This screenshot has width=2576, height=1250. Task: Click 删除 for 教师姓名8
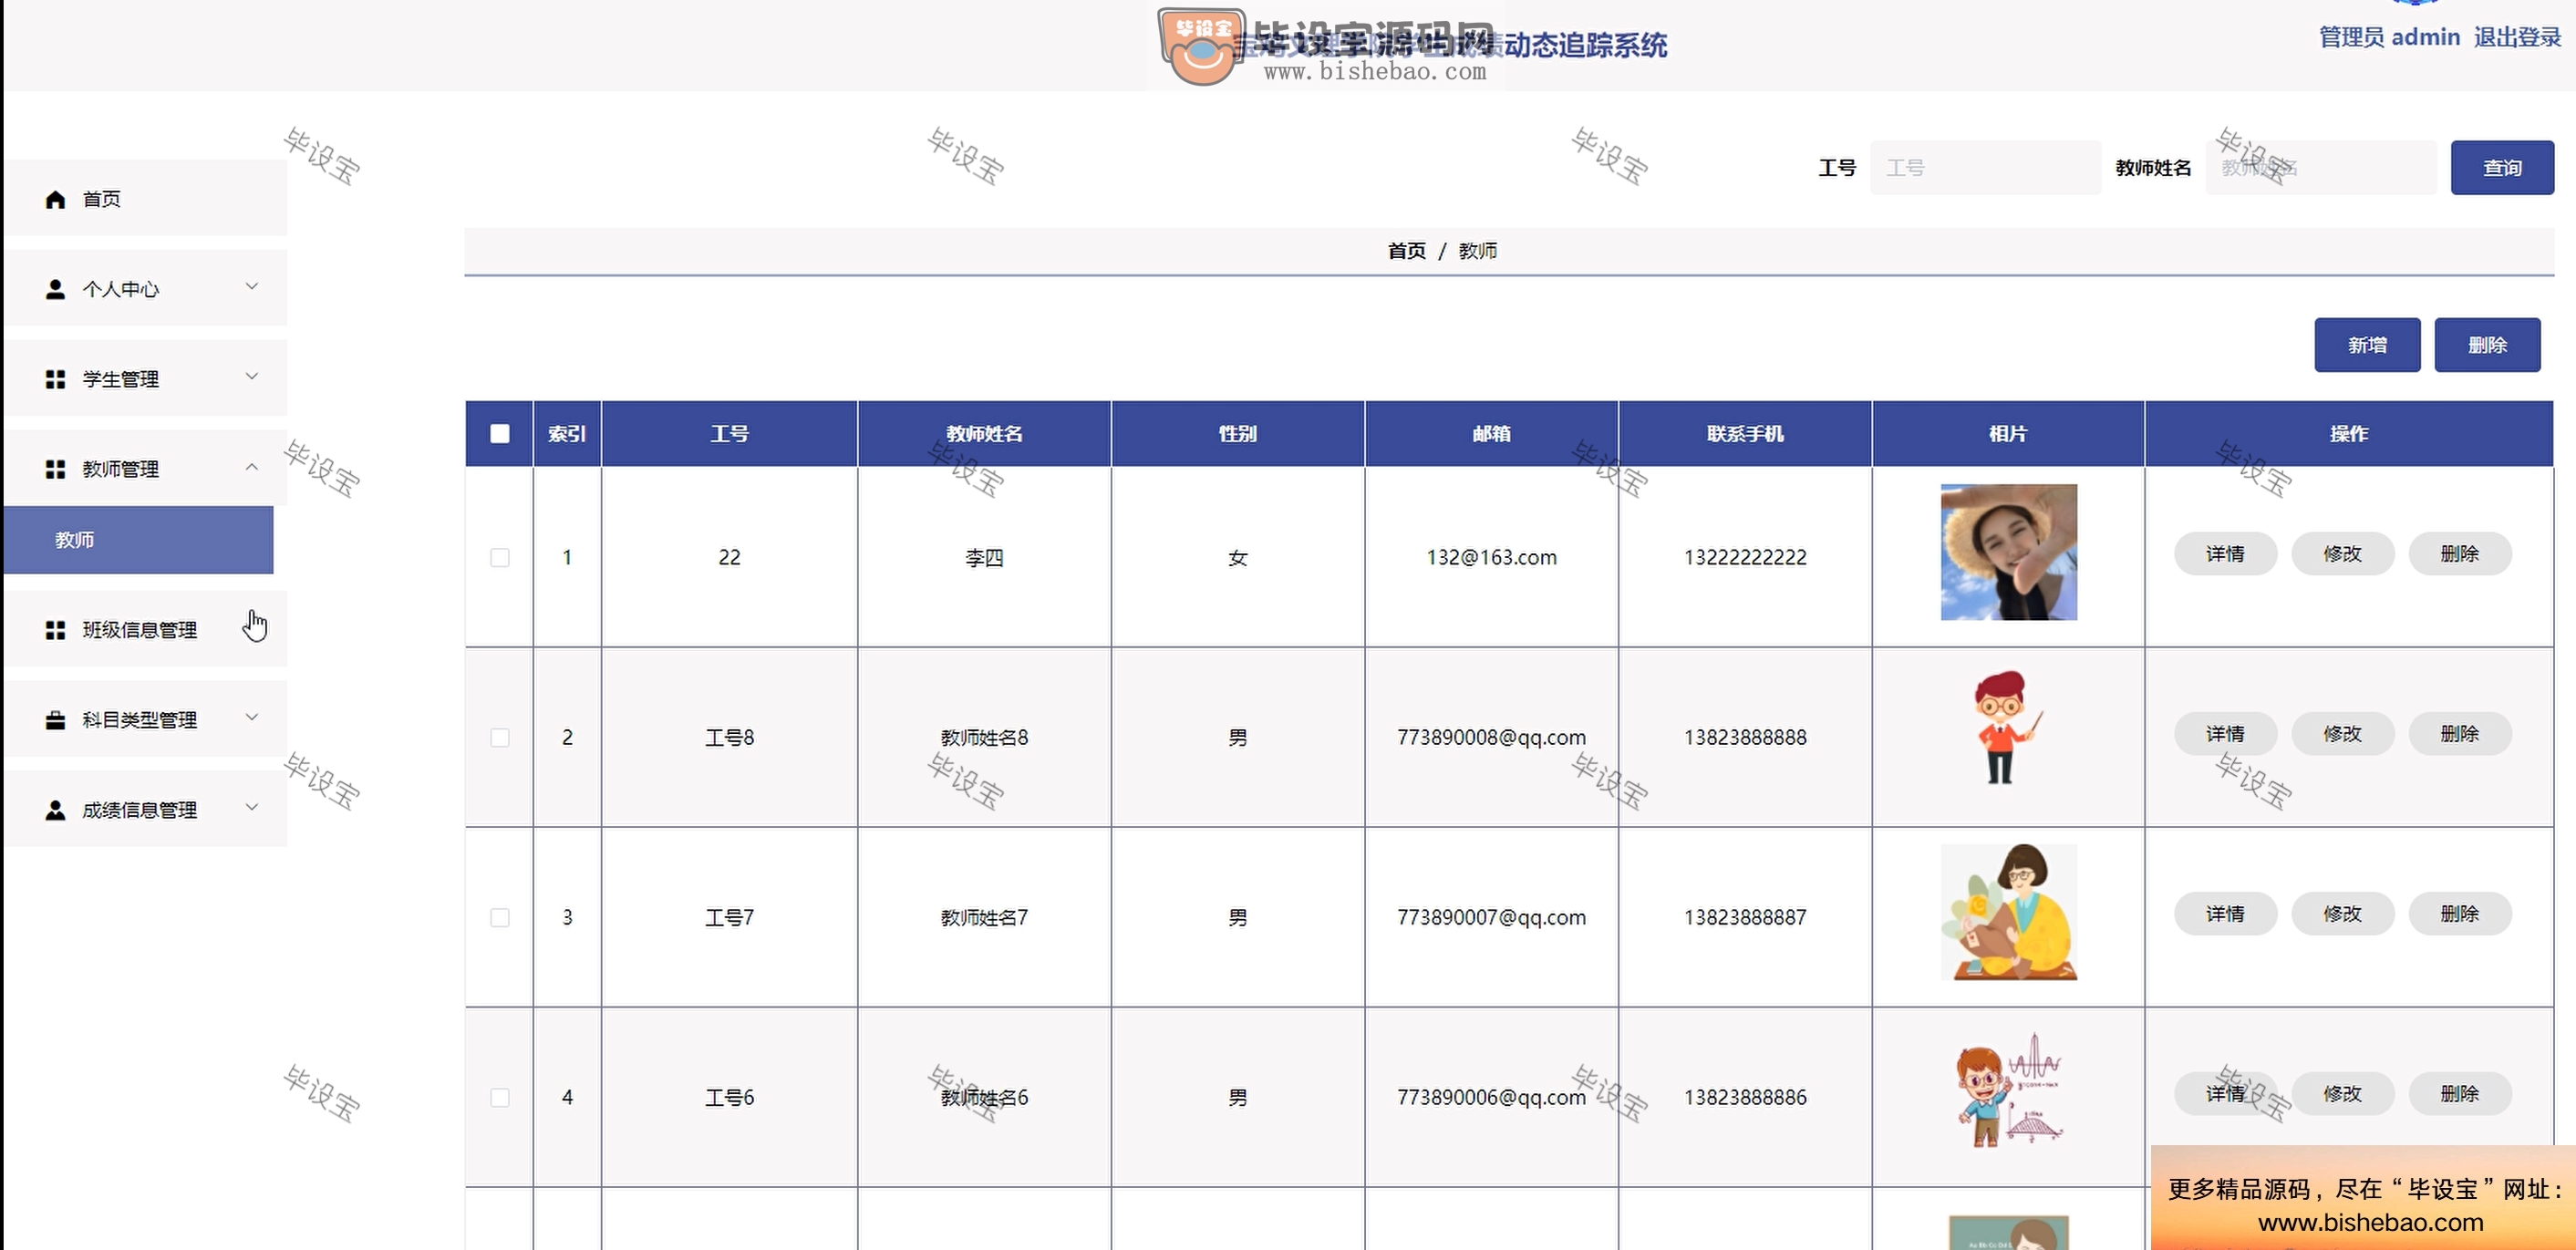click(2459, 734)
